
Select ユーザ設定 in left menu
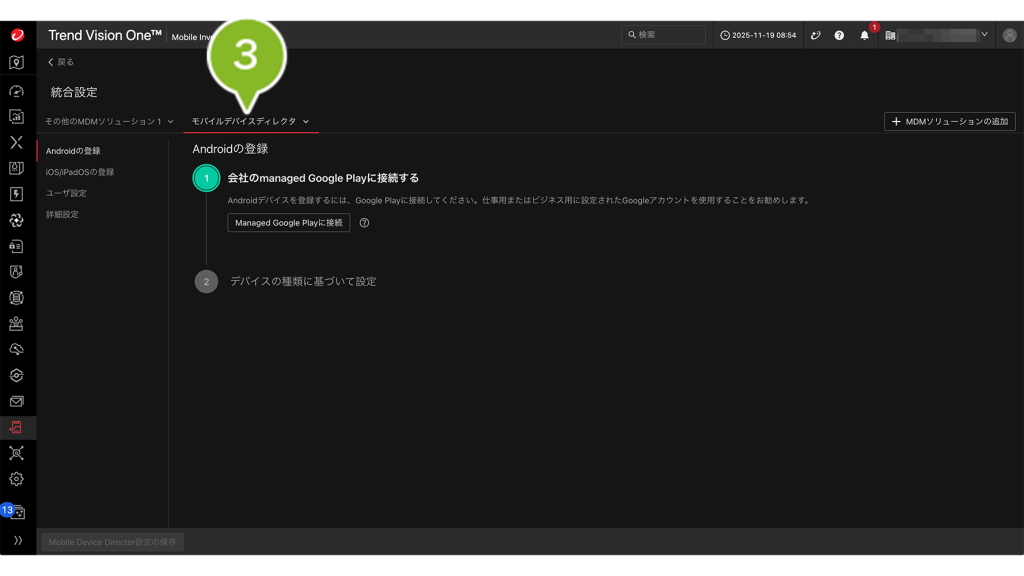tap(66, 193)
